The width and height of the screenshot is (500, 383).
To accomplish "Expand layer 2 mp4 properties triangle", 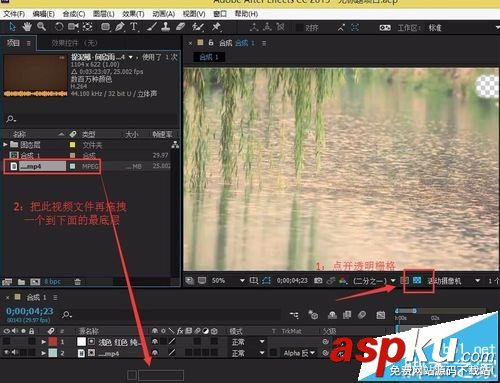I will click(44, 353).
